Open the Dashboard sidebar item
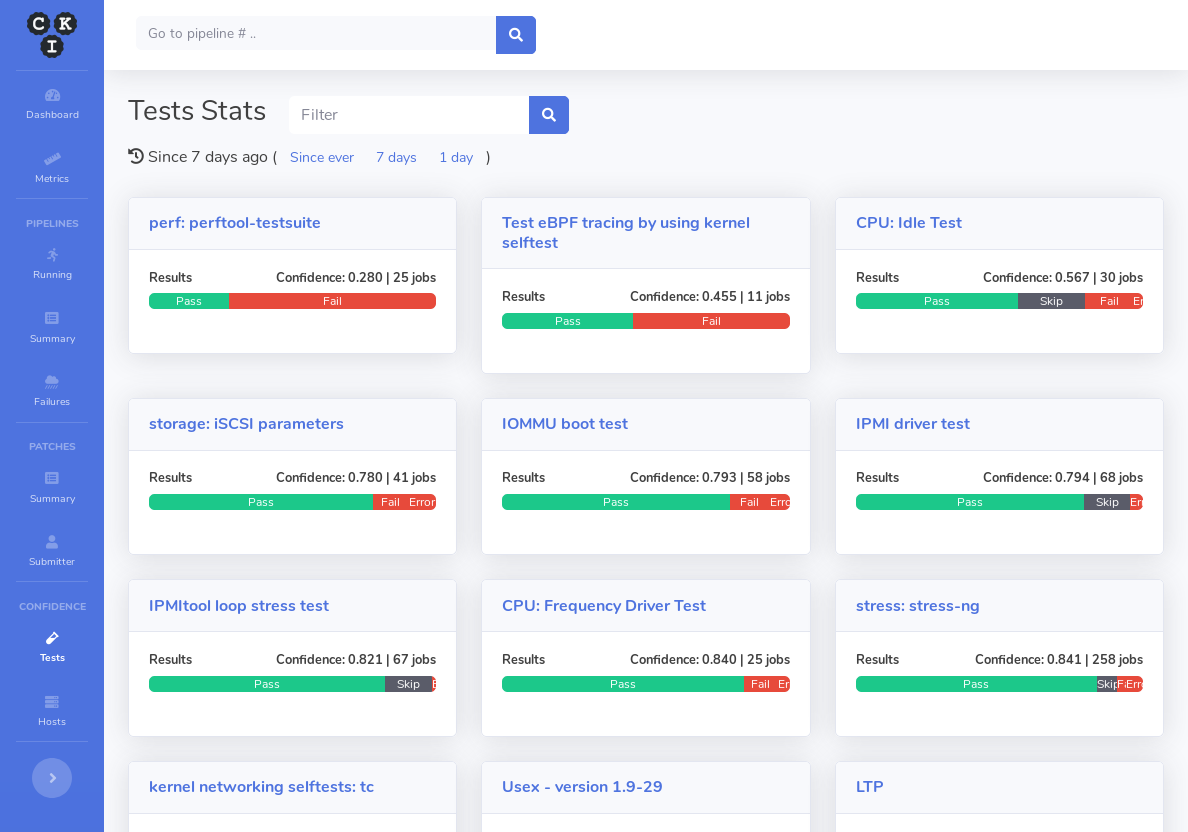The image size is (1188, 832). click(x=52, y=105)
